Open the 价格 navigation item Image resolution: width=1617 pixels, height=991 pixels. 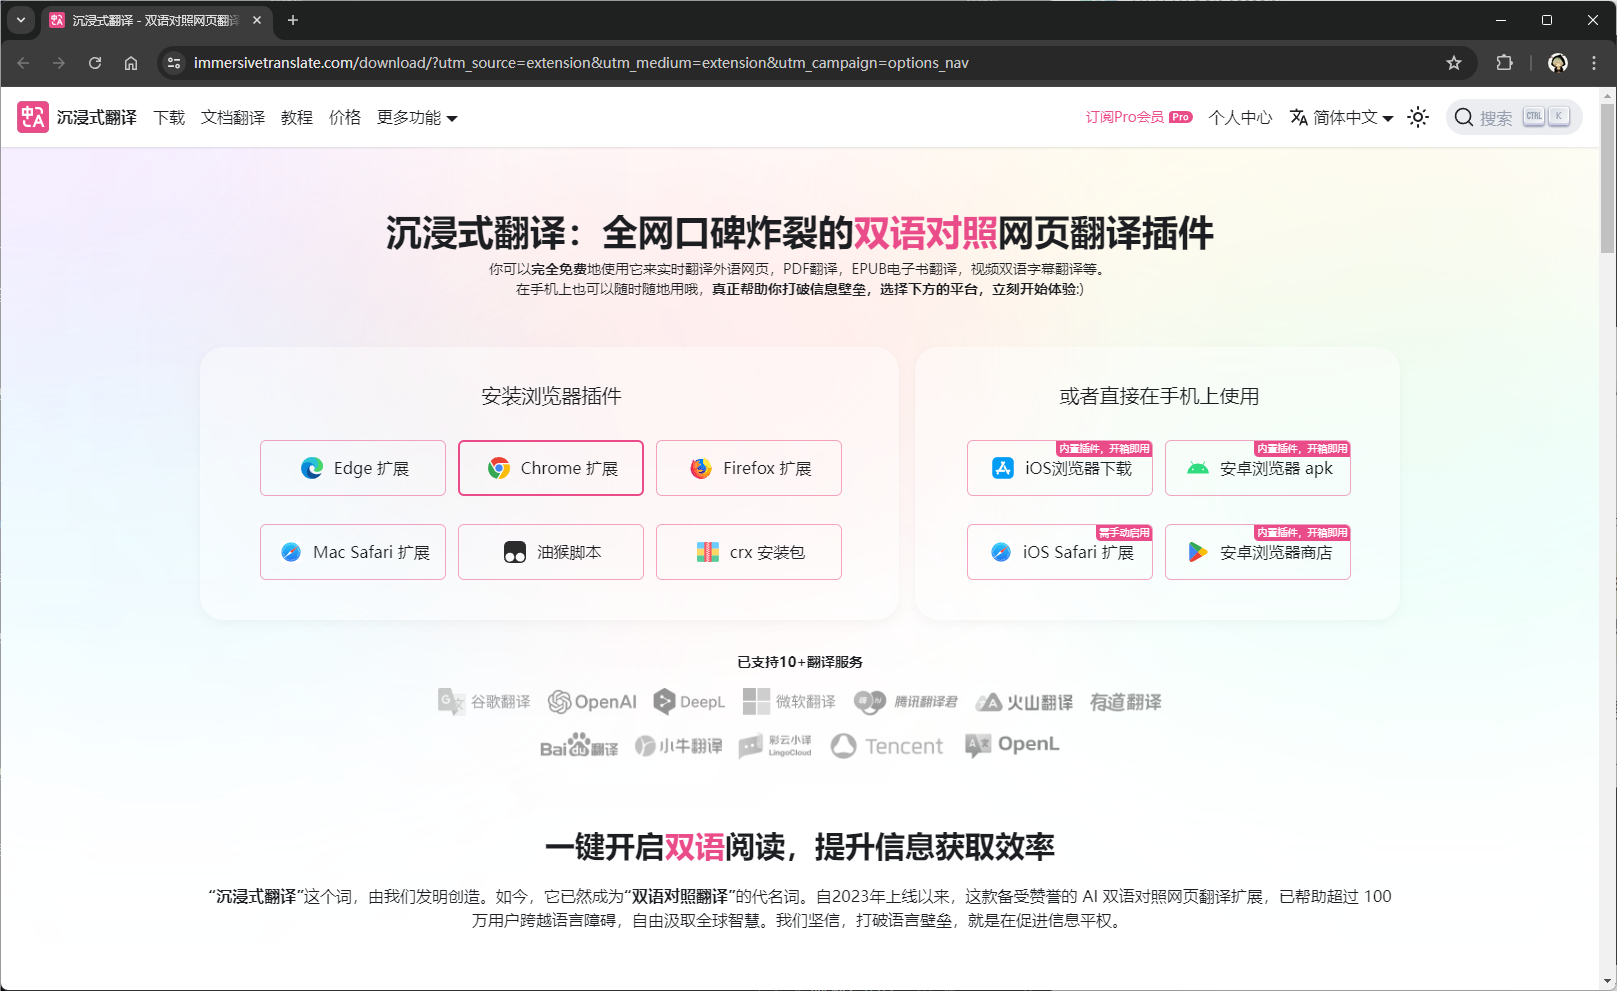[x=344, y=117]
